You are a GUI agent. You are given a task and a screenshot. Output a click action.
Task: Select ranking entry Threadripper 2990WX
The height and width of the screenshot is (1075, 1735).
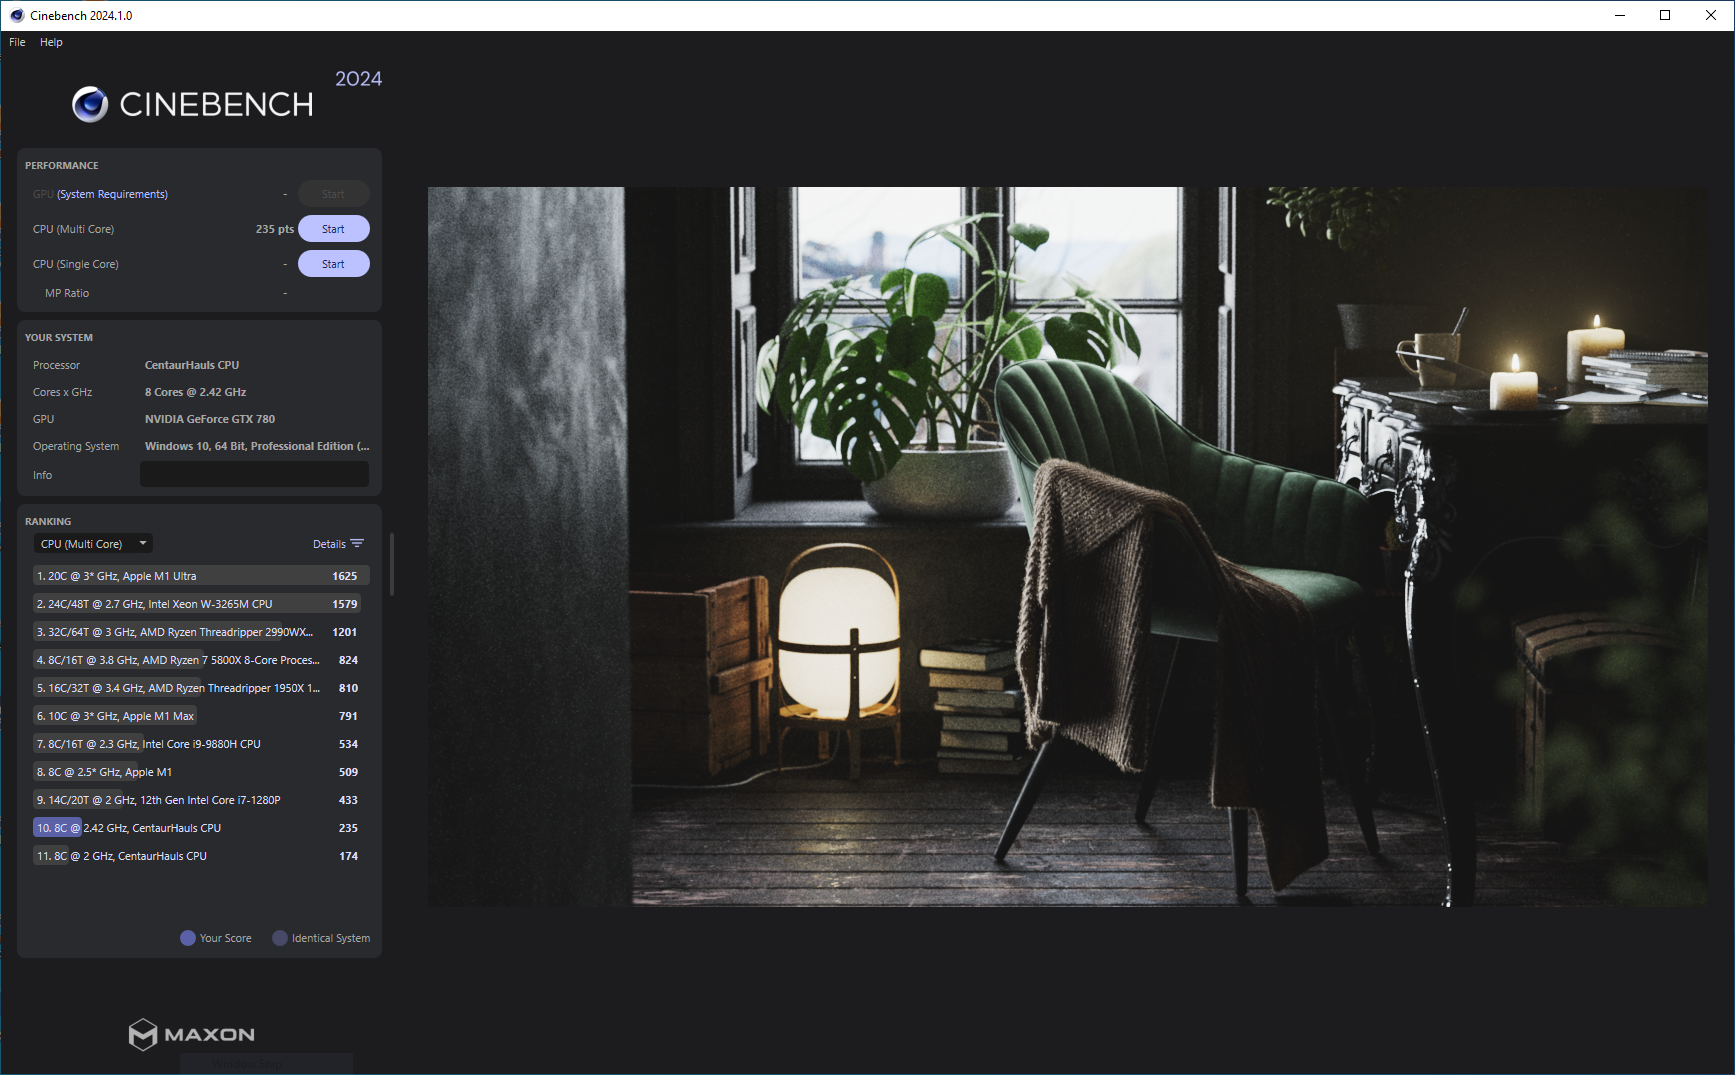coord(201,632)
